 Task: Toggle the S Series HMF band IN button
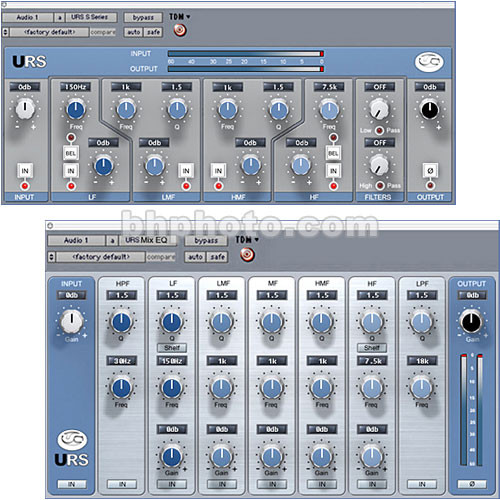tap(218, 171)
